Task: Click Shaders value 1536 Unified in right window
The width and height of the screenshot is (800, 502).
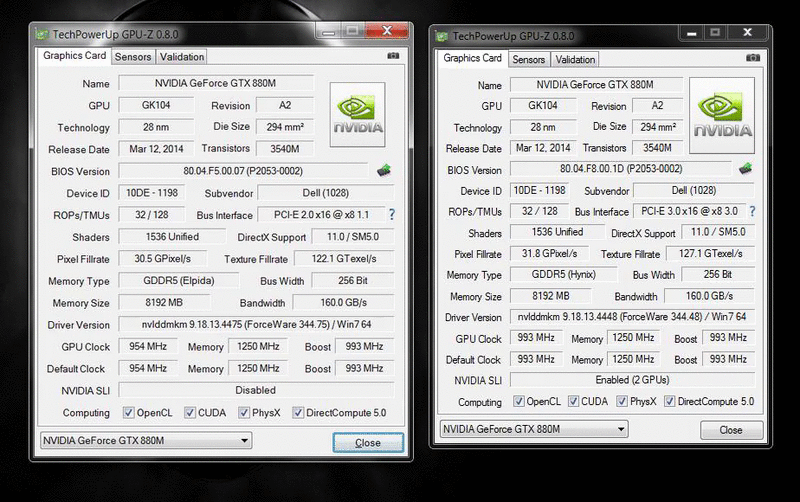Action: 557,232
